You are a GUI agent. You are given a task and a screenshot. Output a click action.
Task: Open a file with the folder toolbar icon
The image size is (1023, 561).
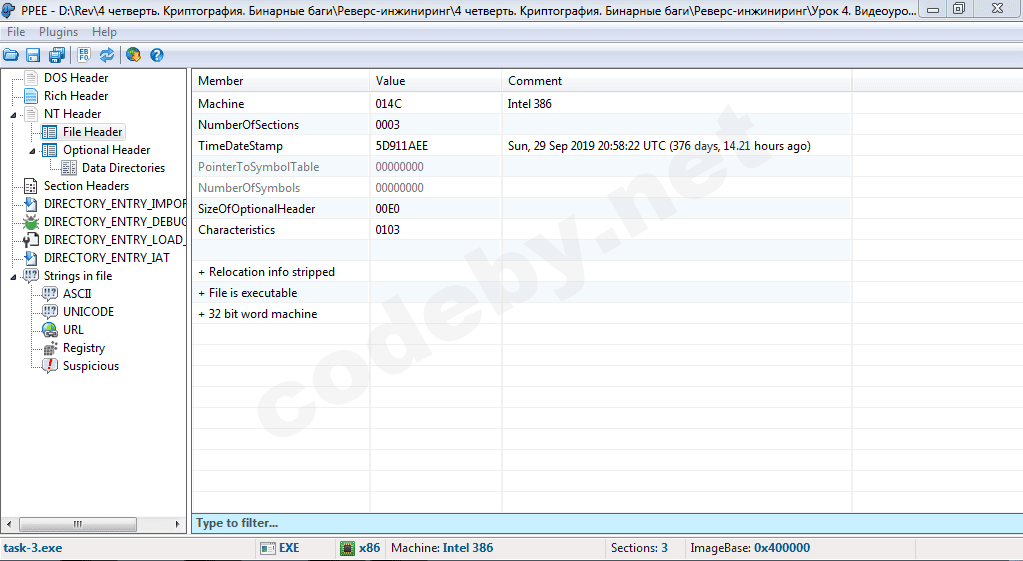point(11,55)
